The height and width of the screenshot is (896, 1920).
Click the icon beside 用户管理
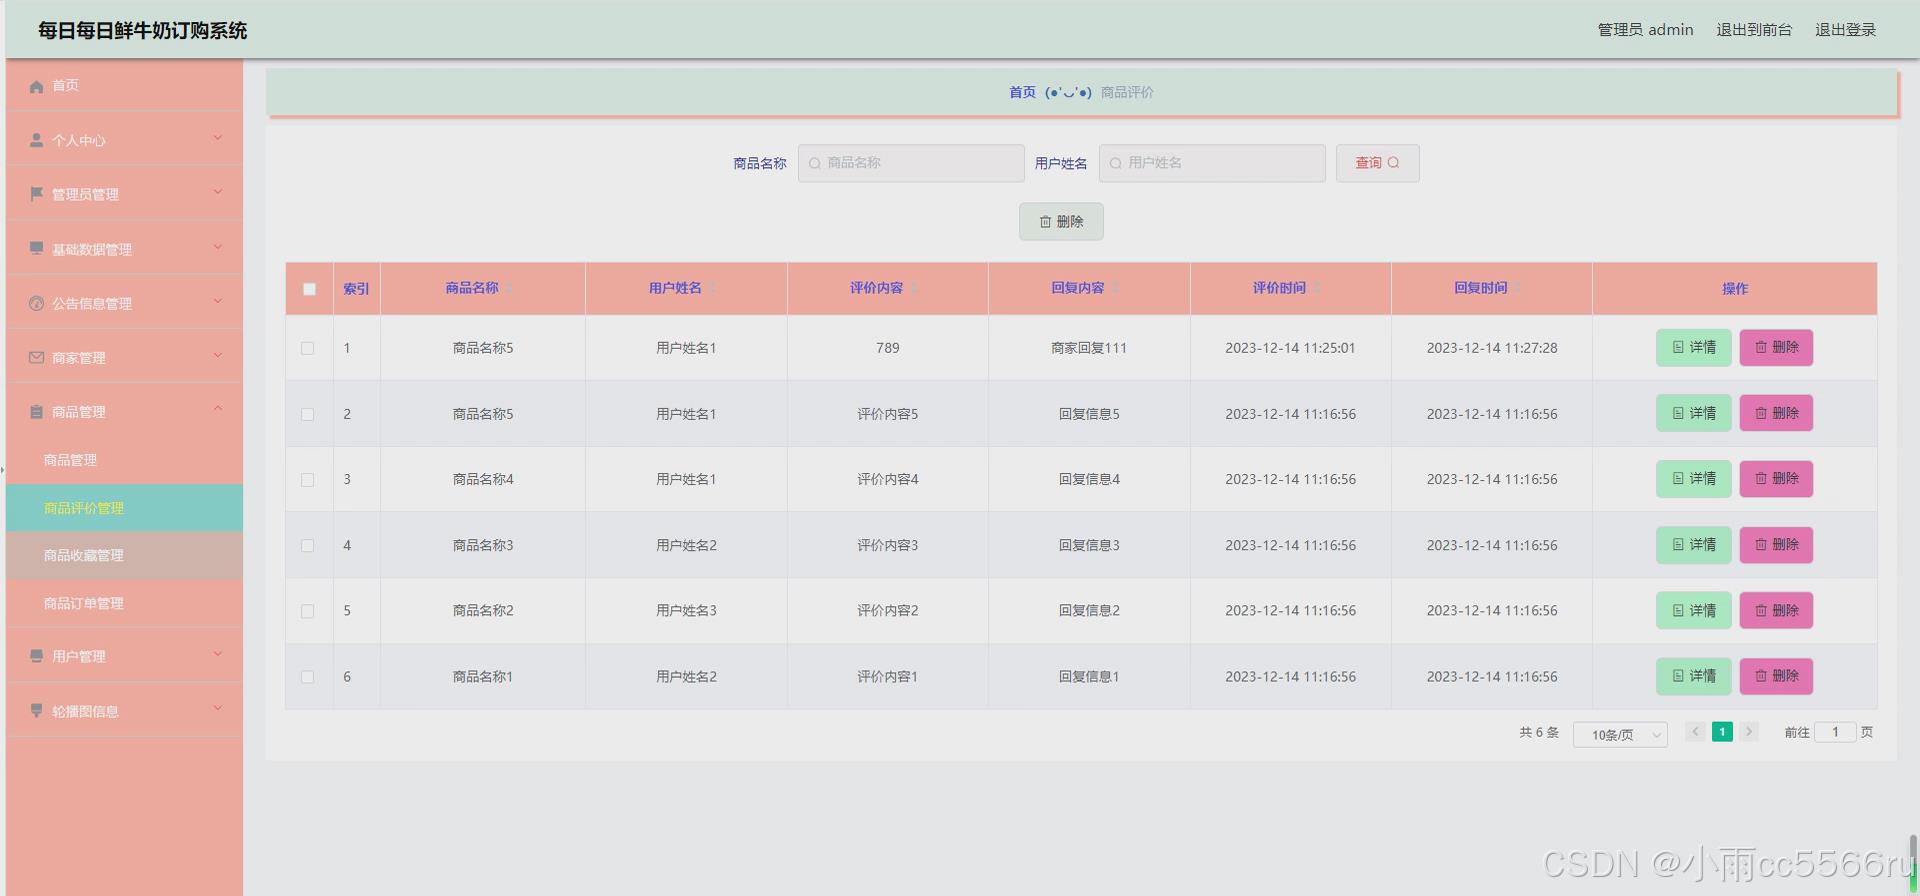pos(36,656)
